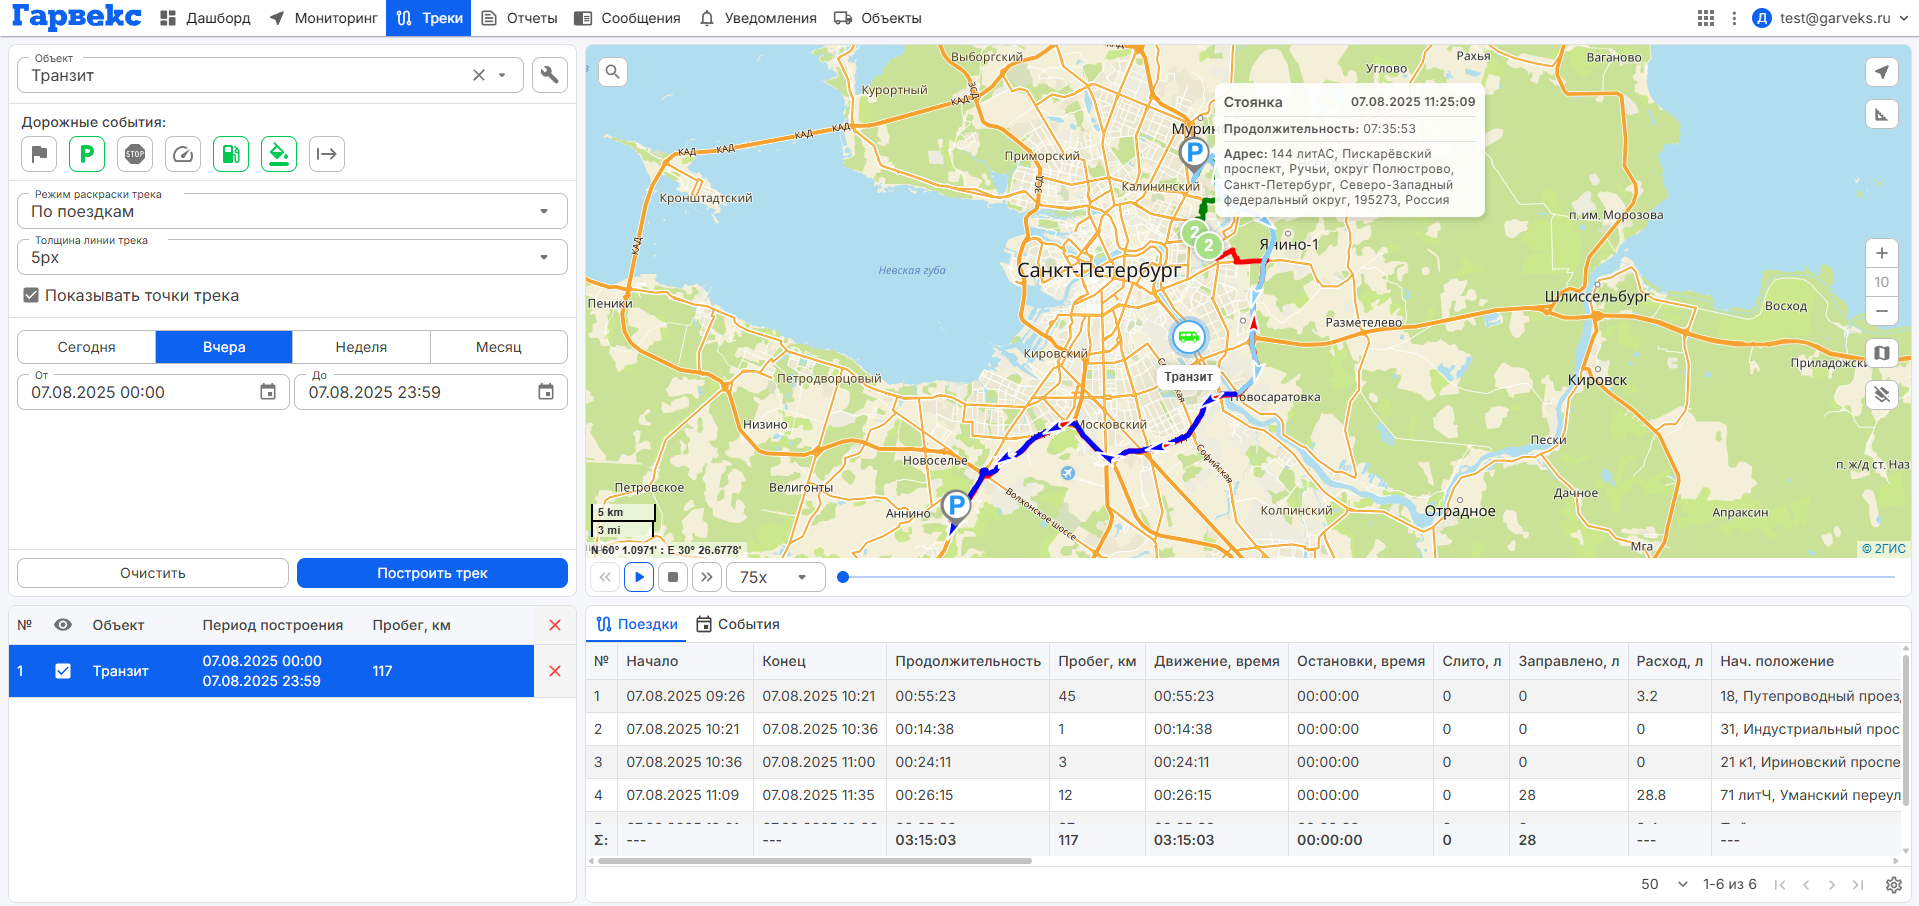
Task: Open the vertical dots options menu
Action: pyautogui.click(x=1734, y=18)
